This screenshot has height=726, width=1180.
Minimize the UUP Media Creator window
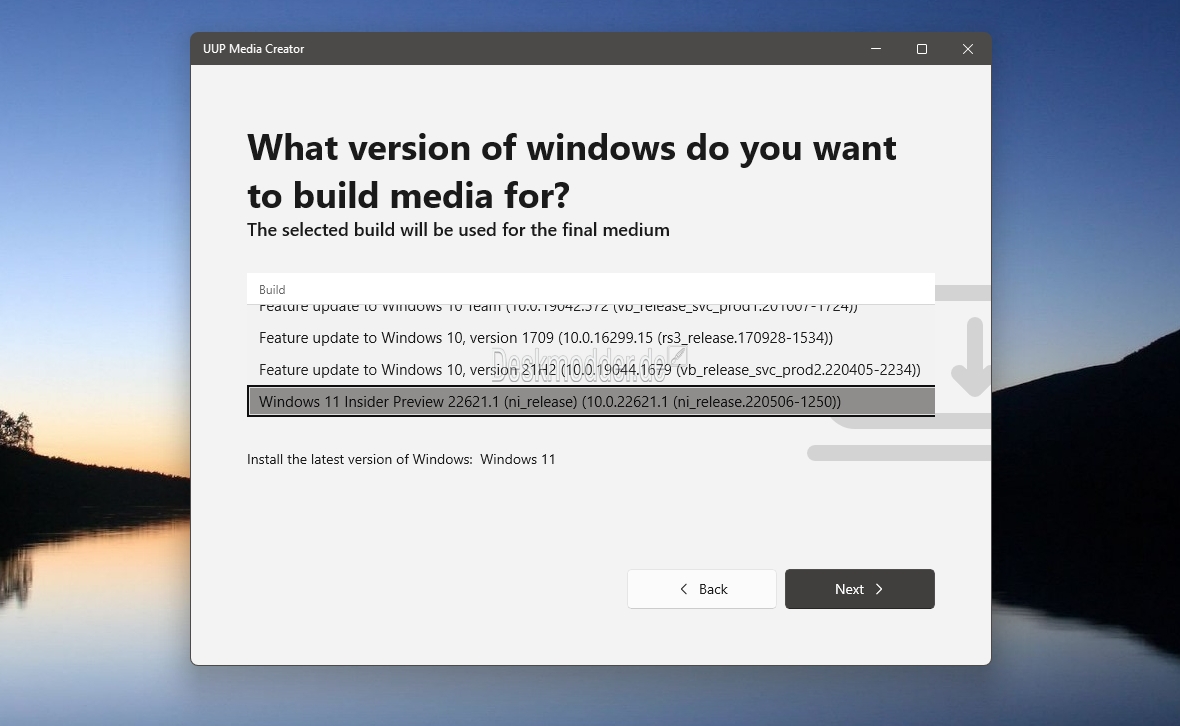click(x=876, y=49)
